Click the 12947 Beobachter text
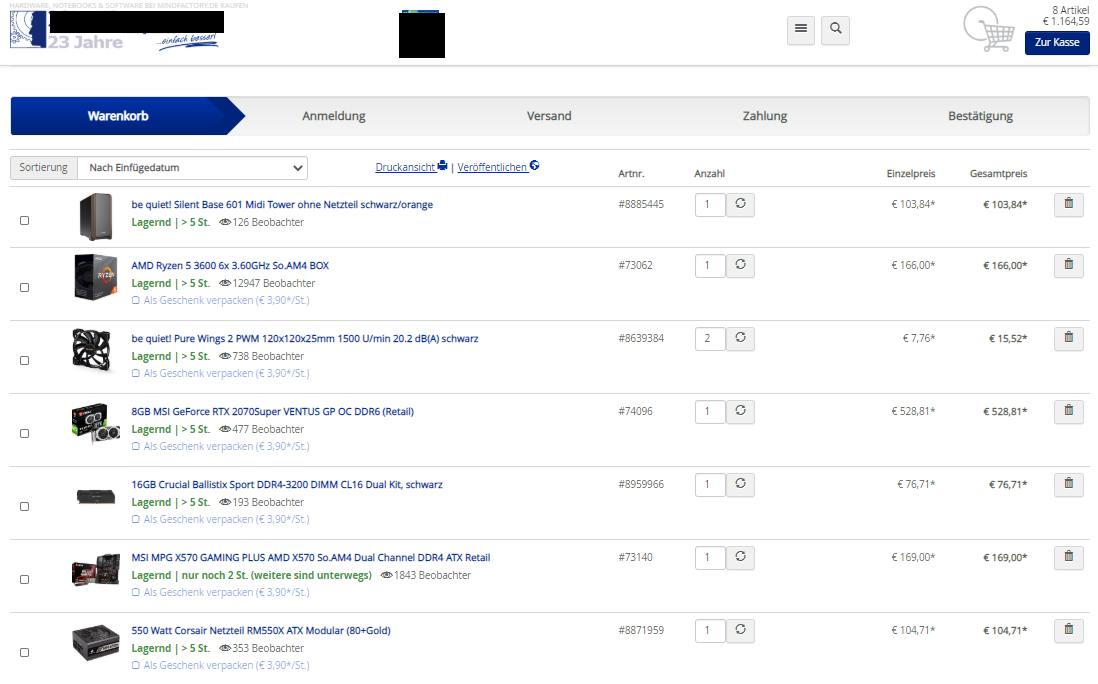Screen dimensions: 1098x684 273,283
